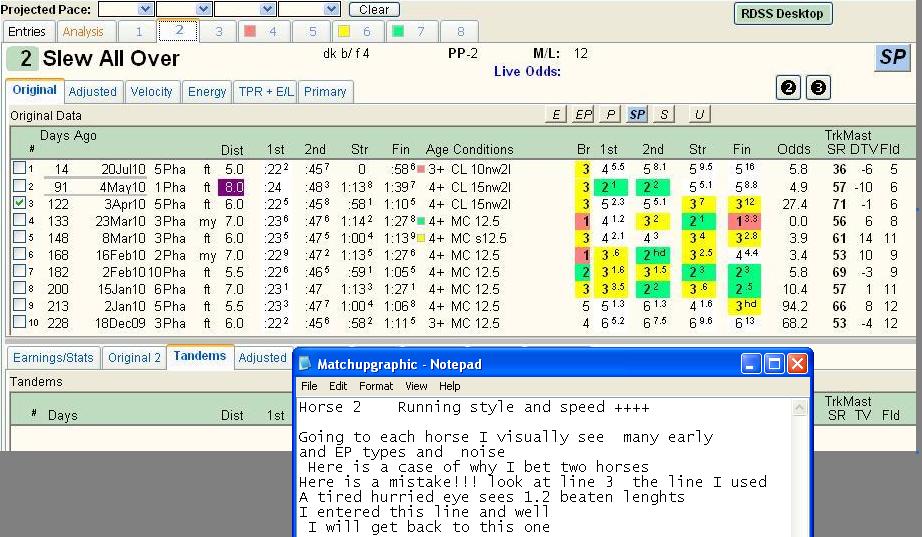Image resolution: width=922 pixels, height=537 pixels.
Task: Click the 27.4 odds value in line 3
Action: click(x=794, y=204)
